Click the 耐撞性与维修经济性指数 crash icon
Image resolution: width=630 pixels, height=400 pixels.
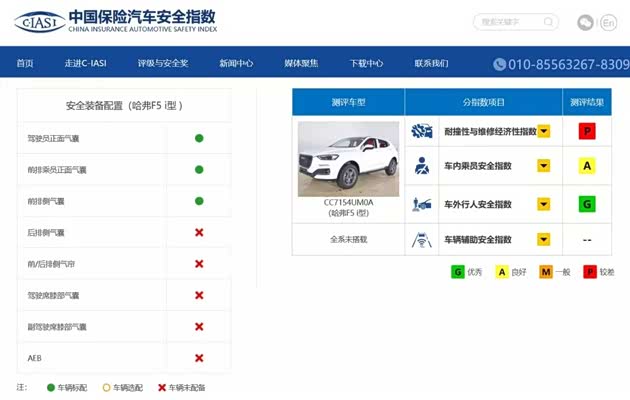coord(423,131)
